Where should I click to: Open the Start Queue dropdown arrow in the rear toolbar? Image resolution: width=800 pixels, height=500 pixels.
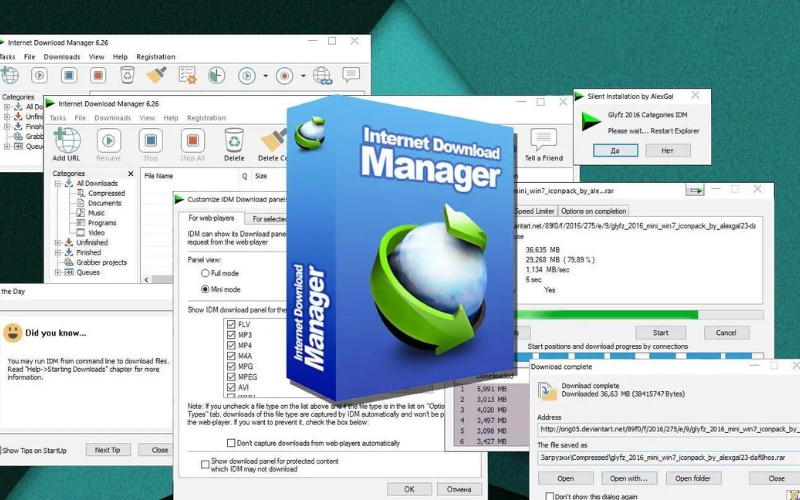(x=265, y=76)
